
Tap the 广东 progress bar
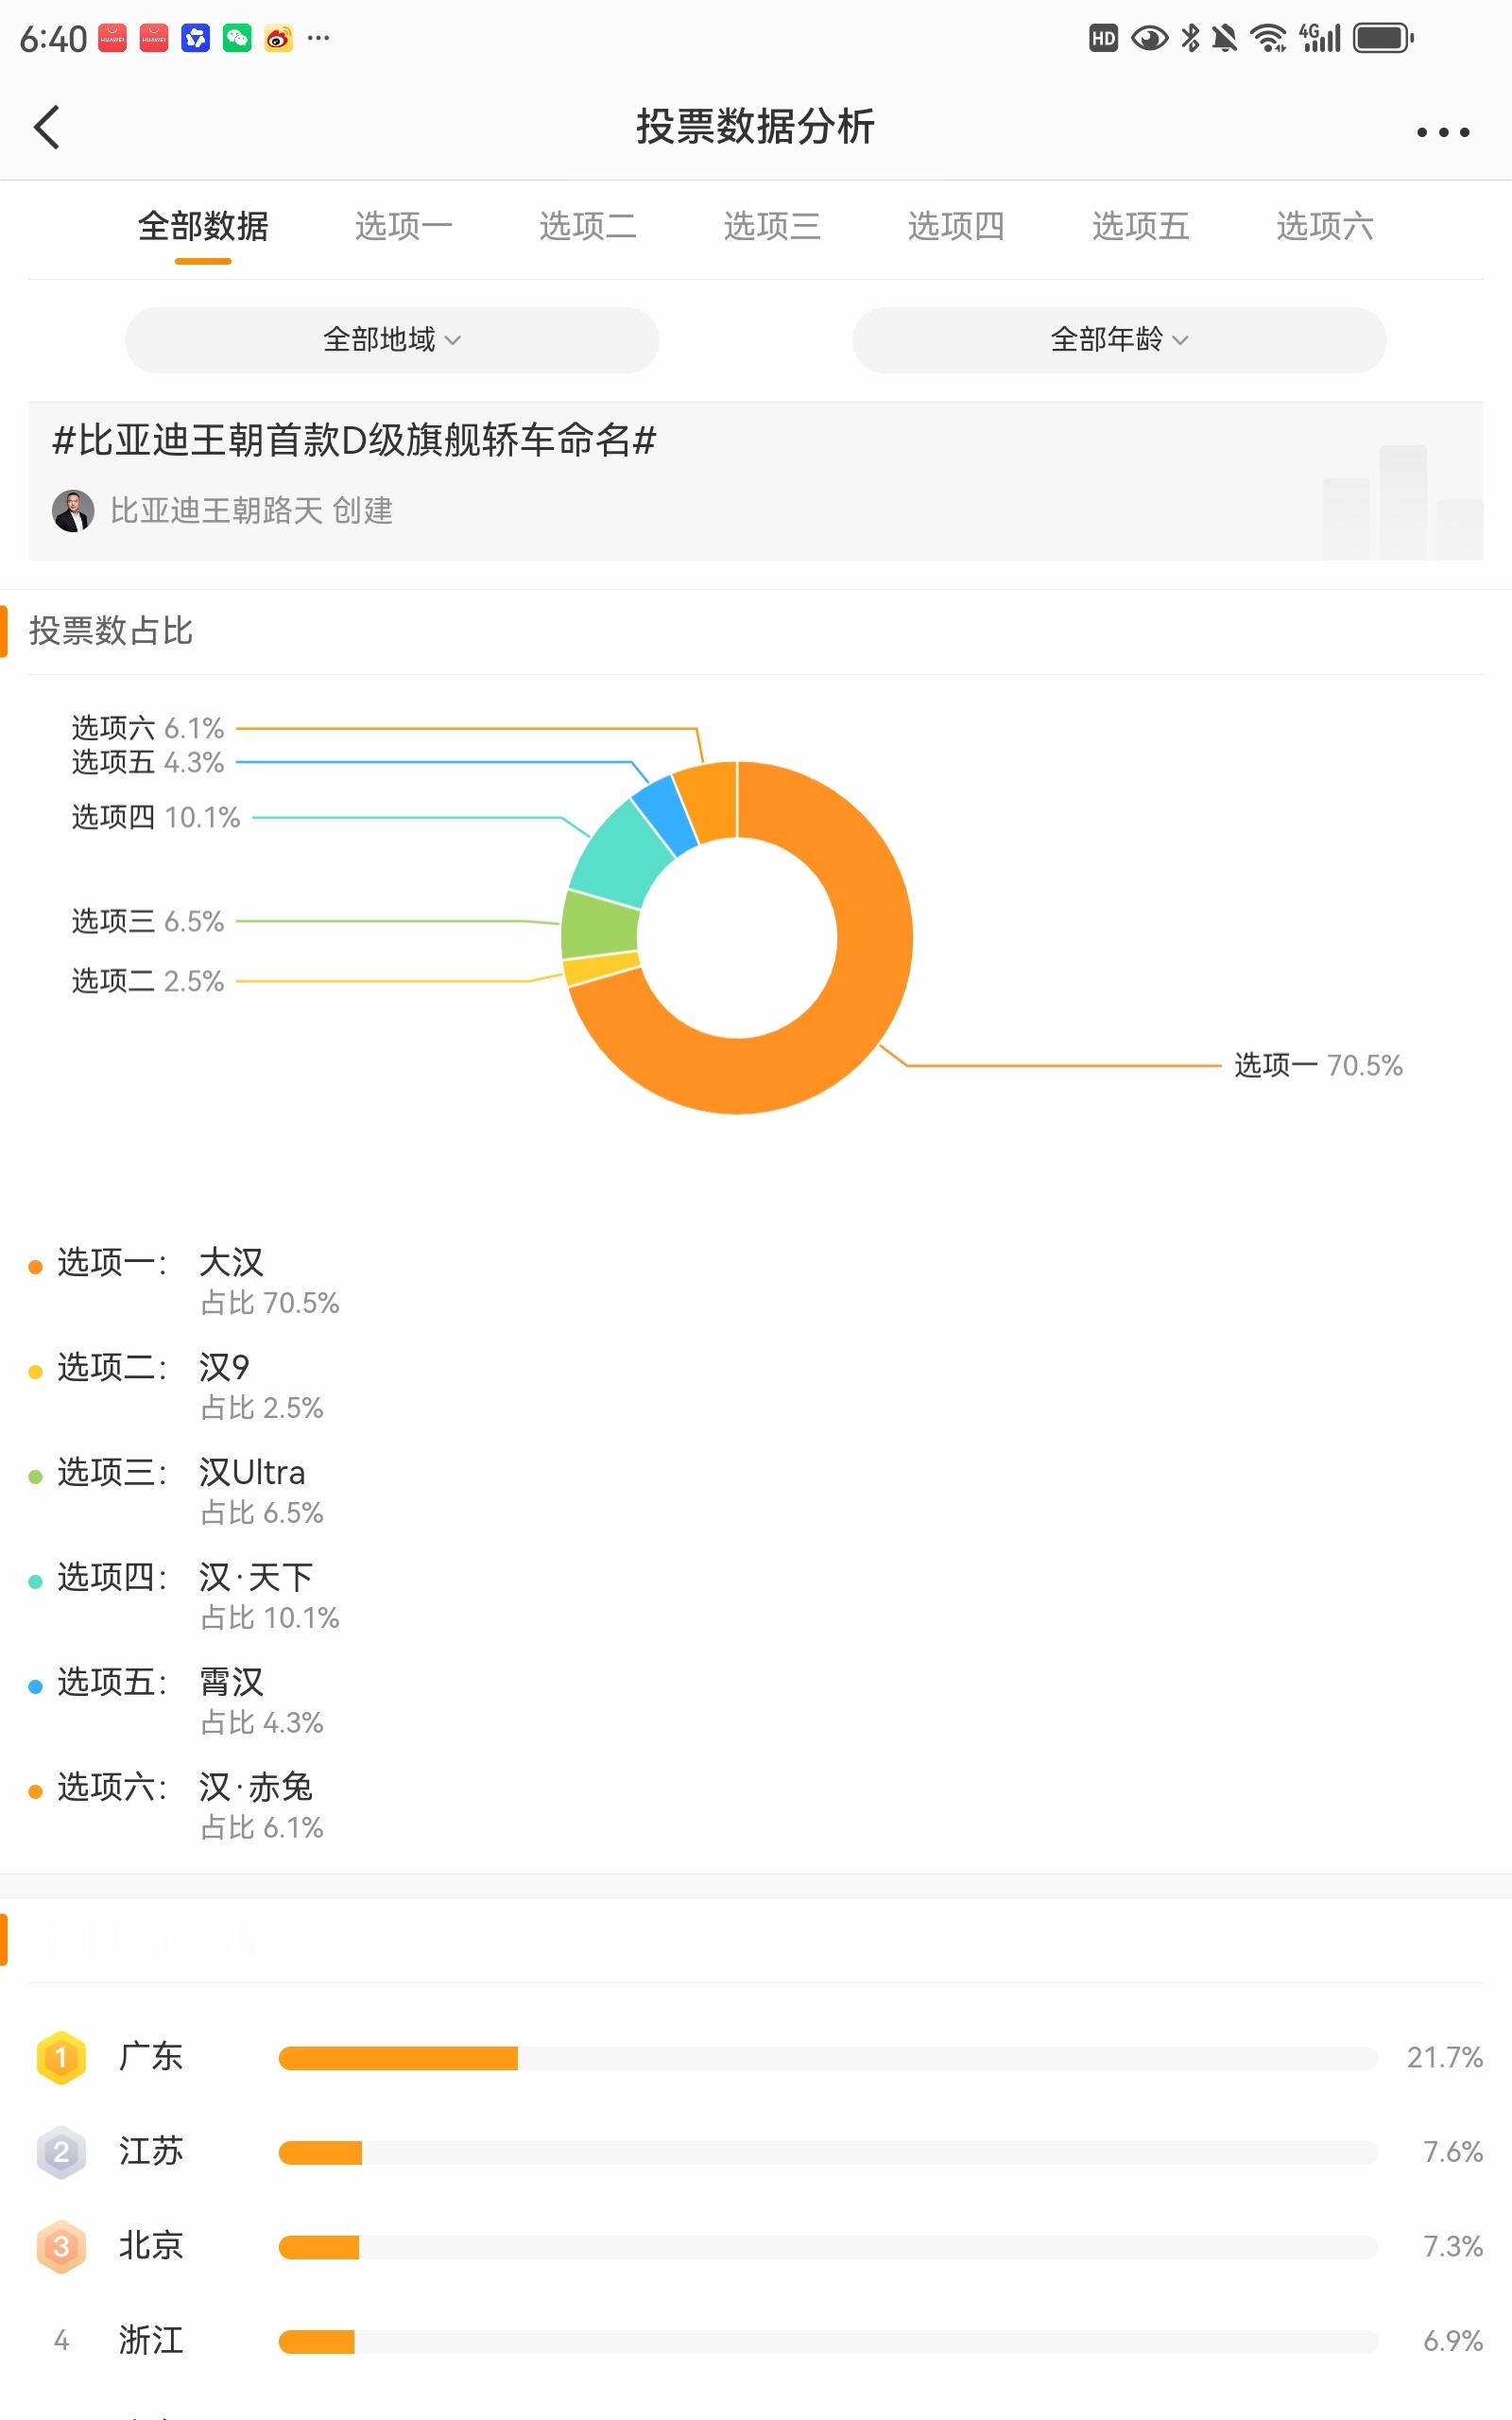tap(828, 2058)
